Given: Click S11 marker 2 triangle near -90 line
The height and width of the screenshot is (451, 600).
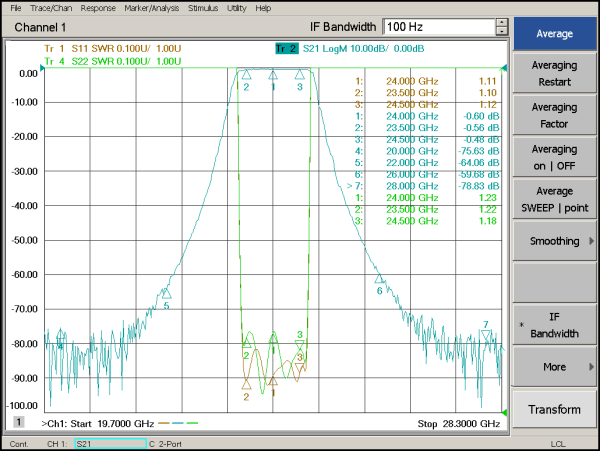Looking at the screenshot, I should coord(246,384).
